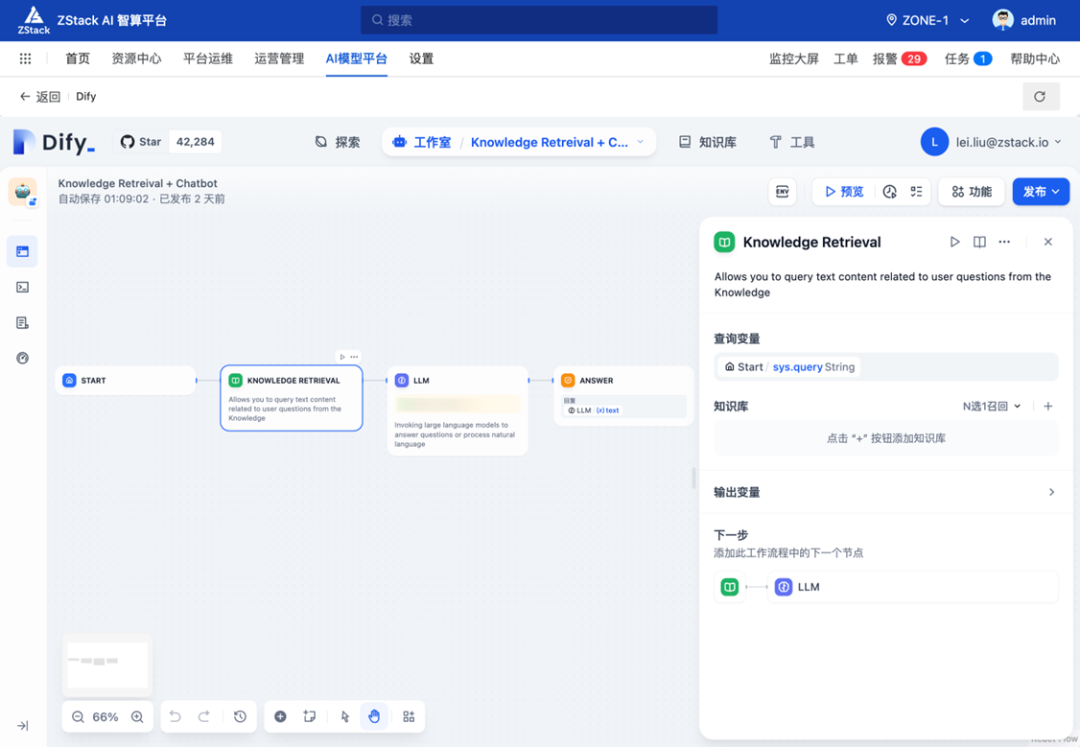The image size is (1080, 747).
Task: Run the Knowledge Retrieval step play icon
Action: coord(955,242)
